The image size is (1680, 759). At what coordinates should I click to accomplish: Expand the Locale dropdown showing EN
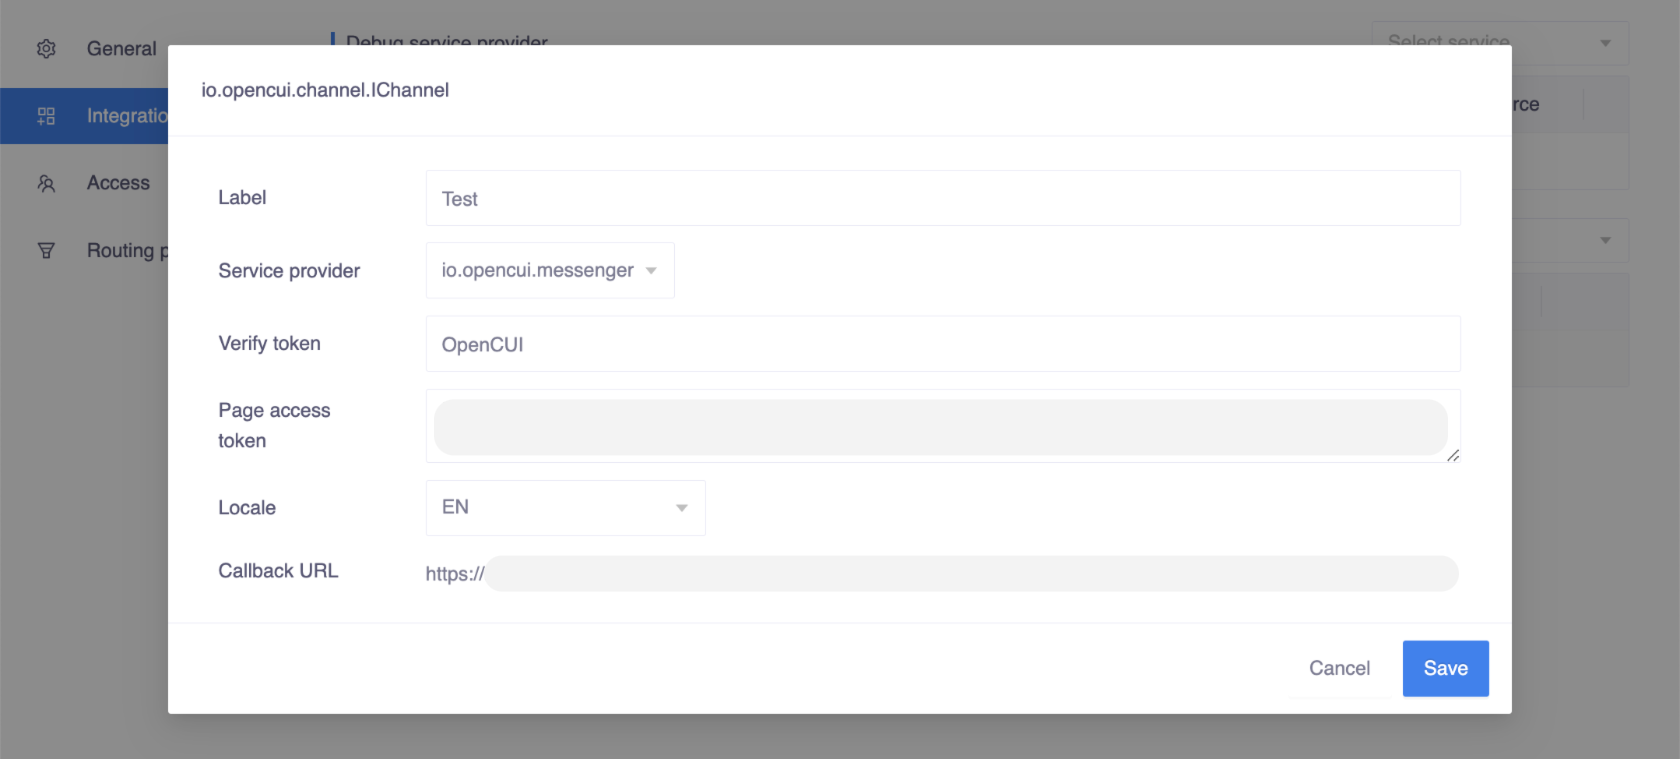pos(565,507)
